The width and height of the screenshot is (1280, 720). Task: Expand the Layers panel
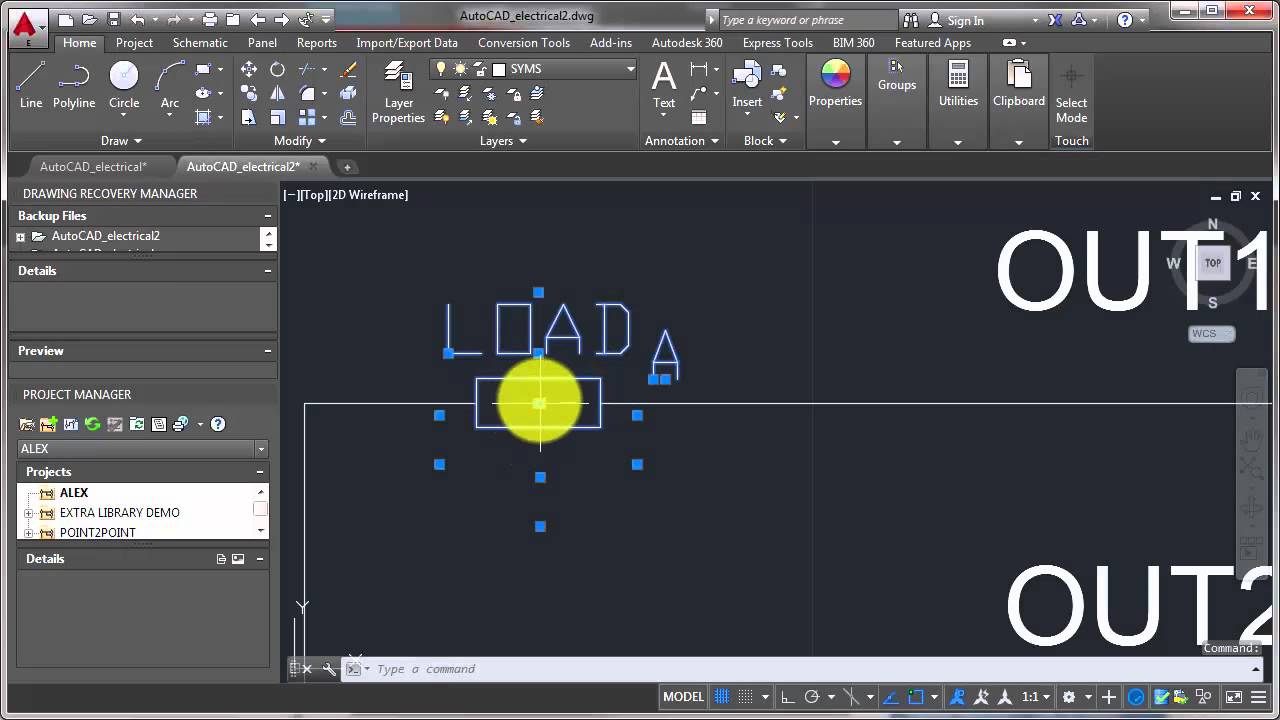point(503,141)
